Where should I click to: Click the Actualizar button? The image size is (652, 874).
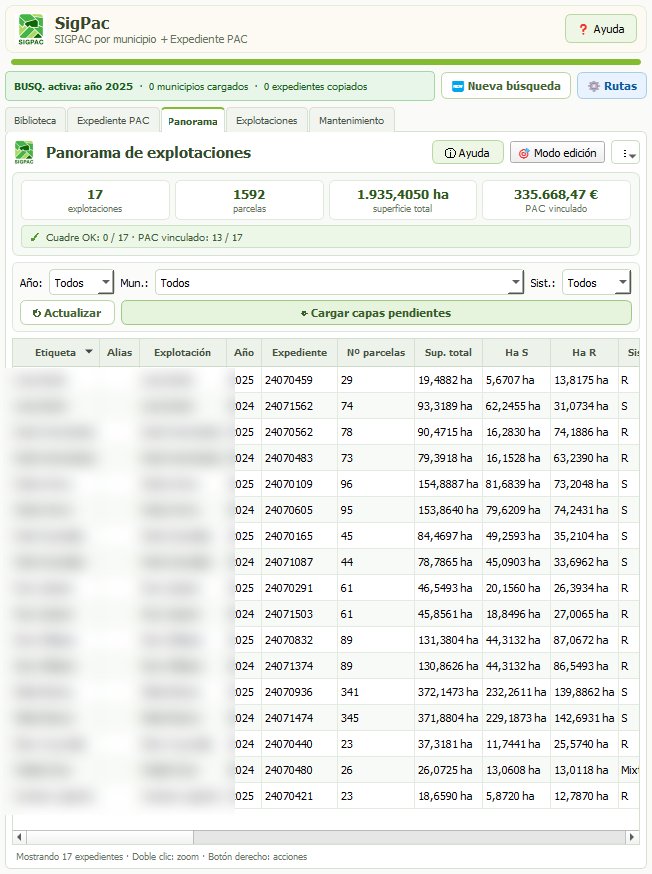(67, 313)
